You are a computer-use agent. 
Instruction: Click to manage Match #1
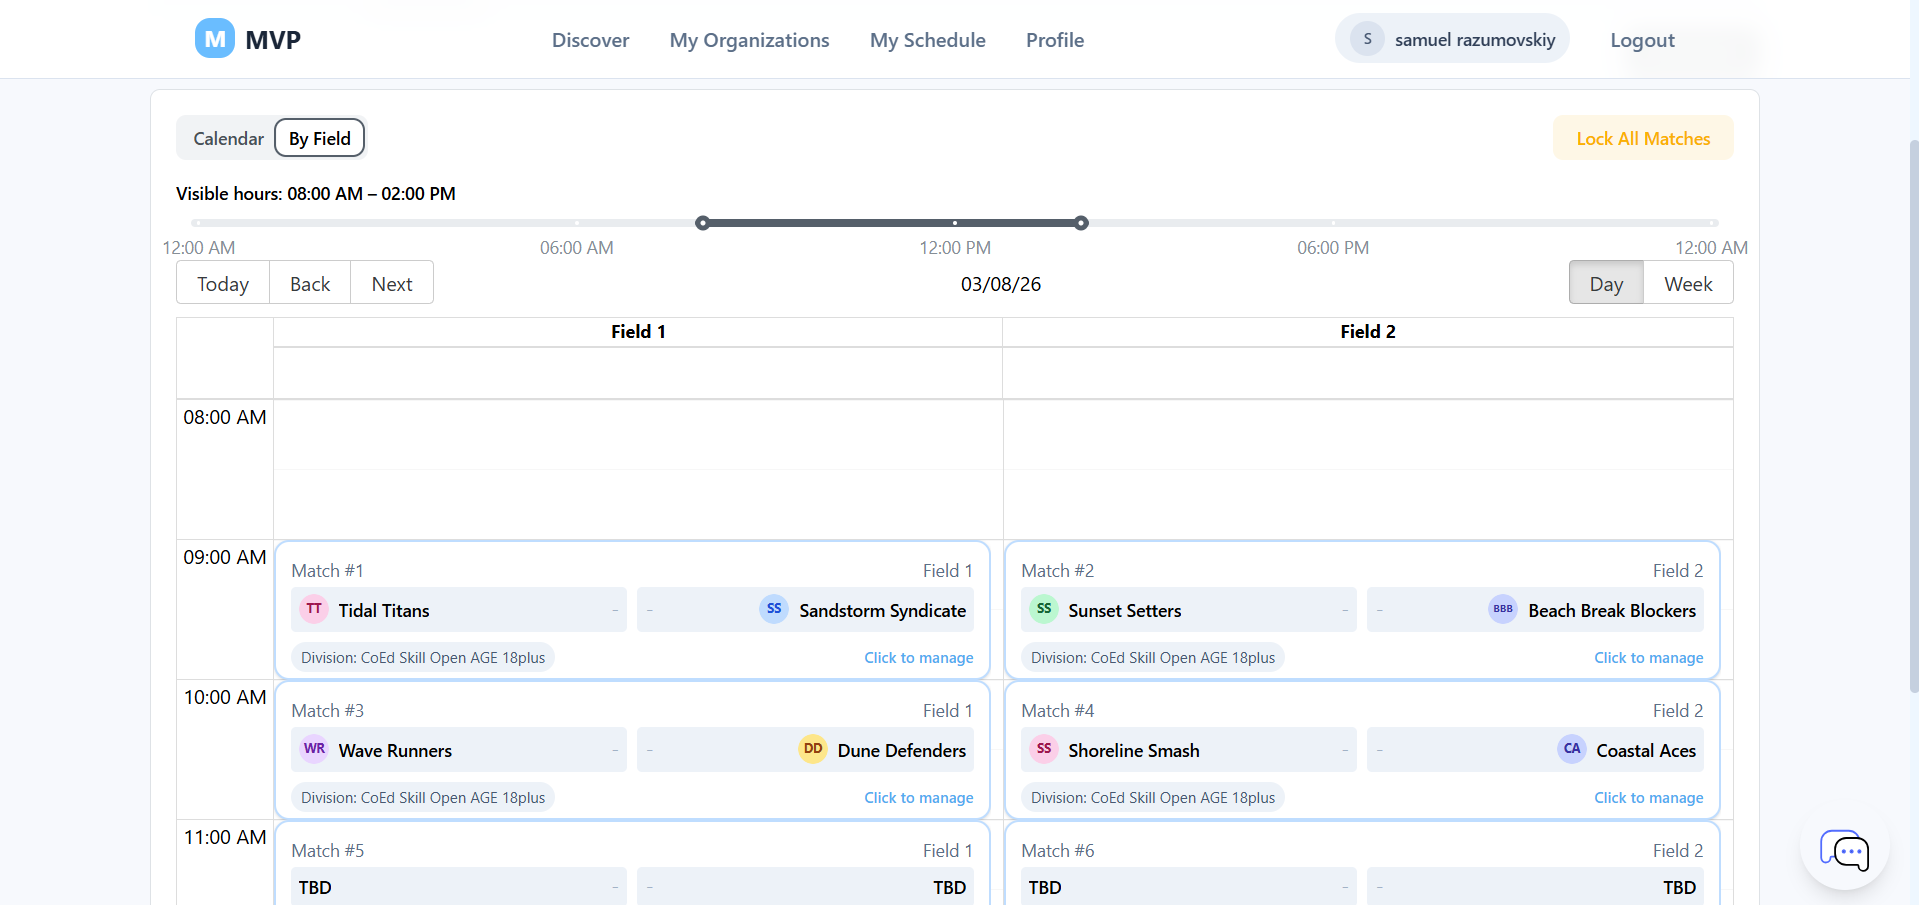(918, 658)
